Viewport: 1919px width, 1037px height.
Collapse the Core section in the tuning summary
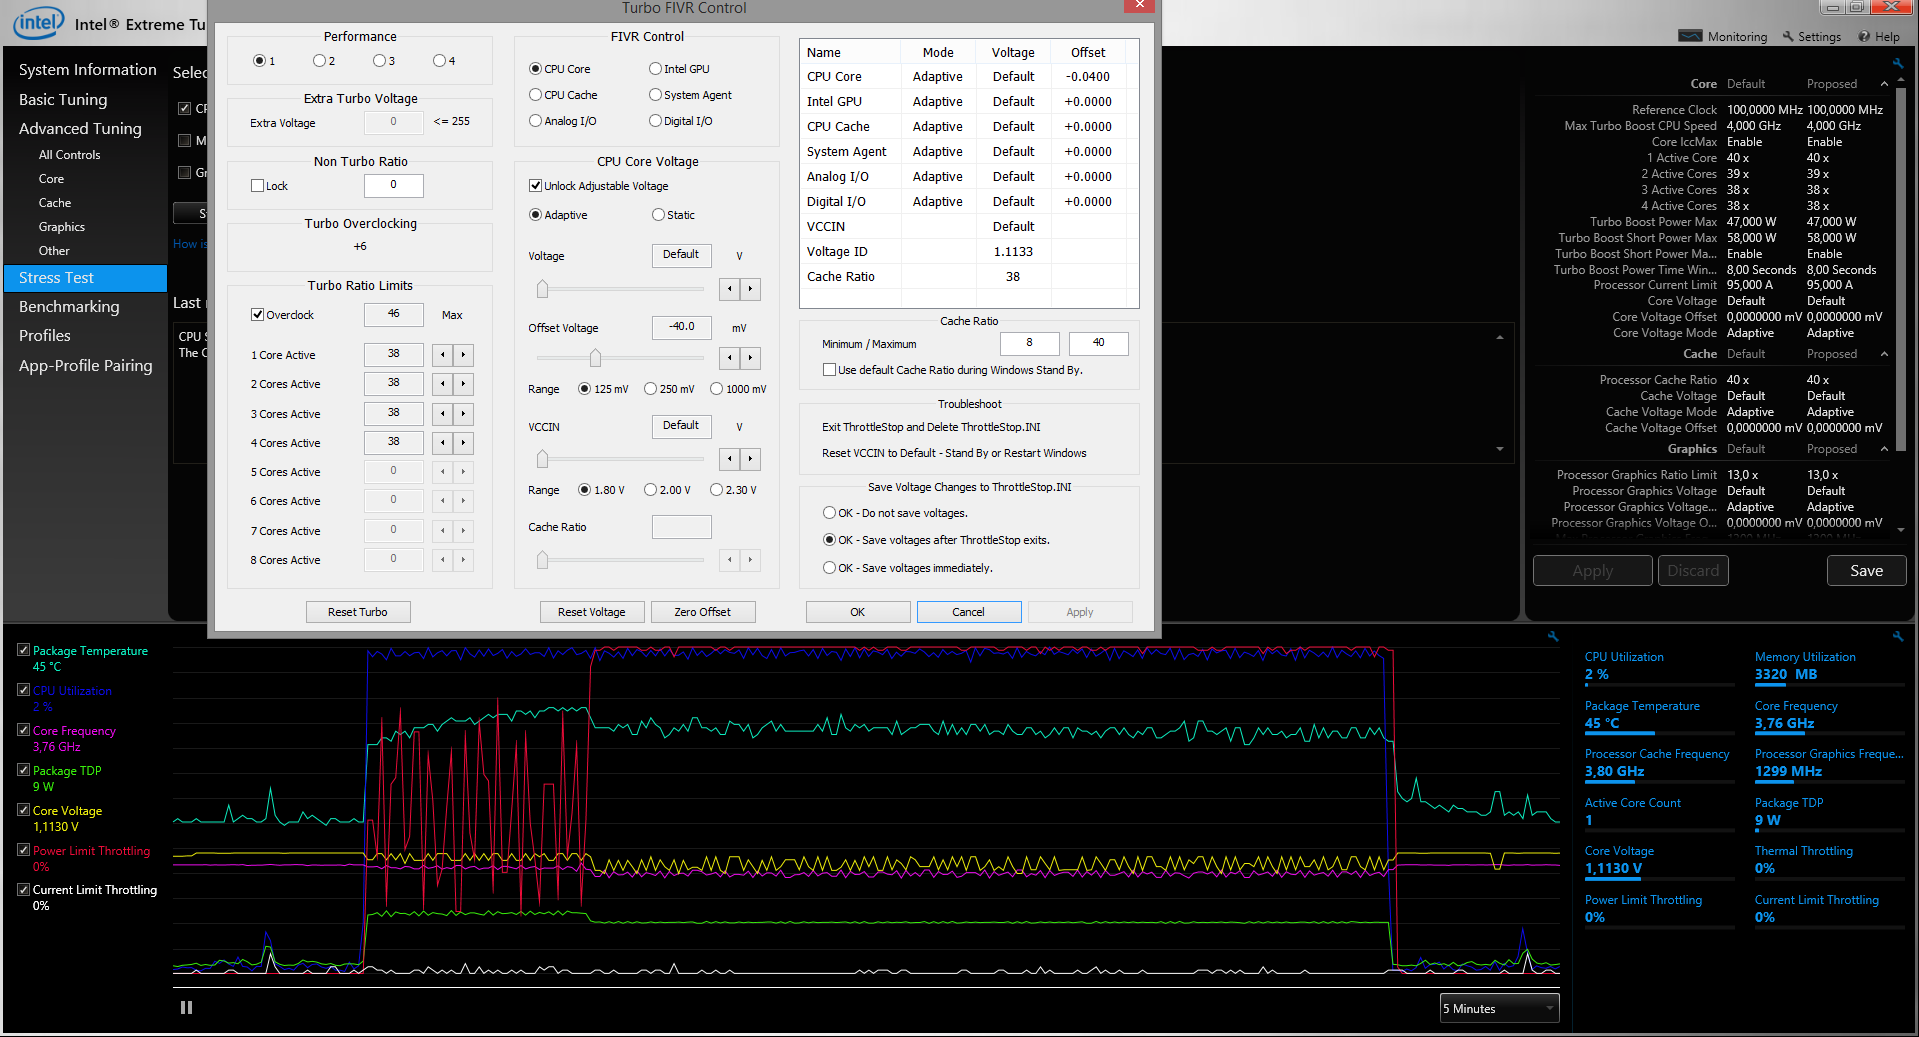pyautogui.click(x=1884, y=84)
